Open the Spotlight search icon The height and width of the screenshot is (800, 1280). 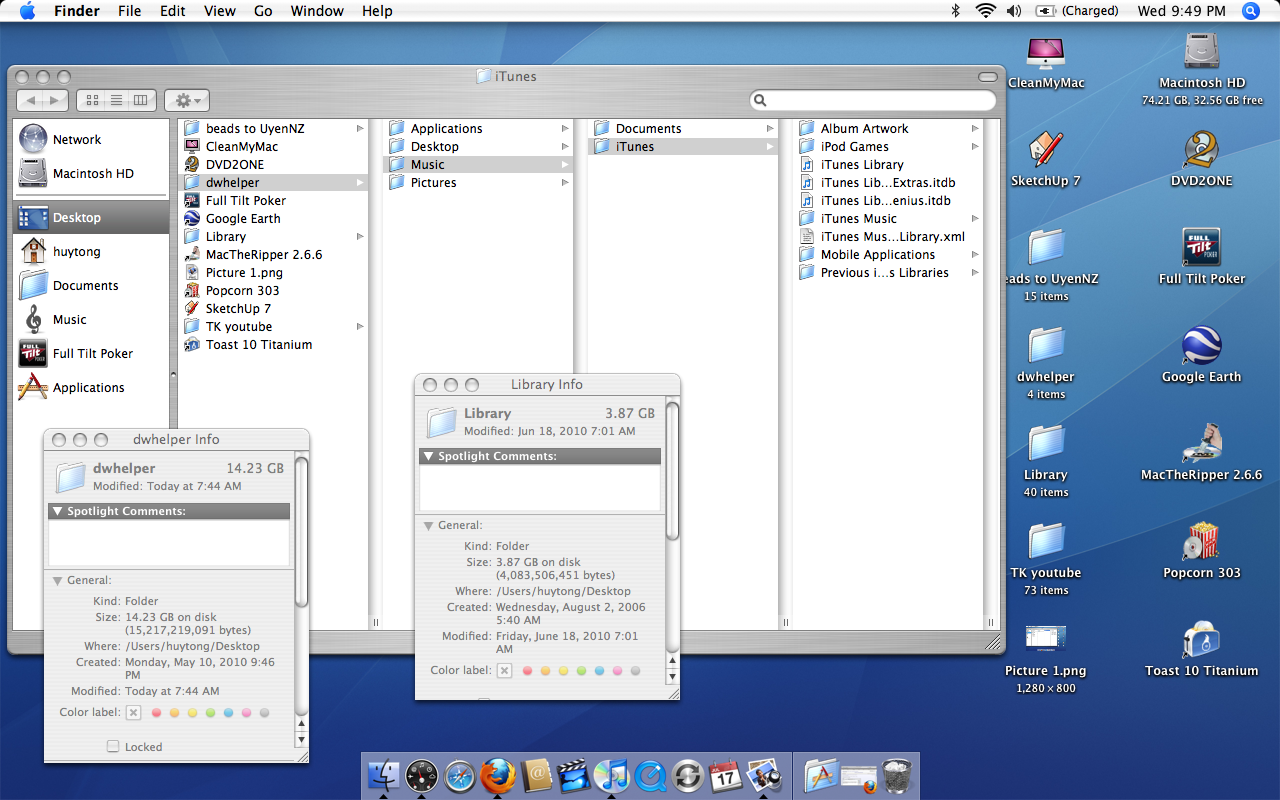click(x=1250, y=11)
